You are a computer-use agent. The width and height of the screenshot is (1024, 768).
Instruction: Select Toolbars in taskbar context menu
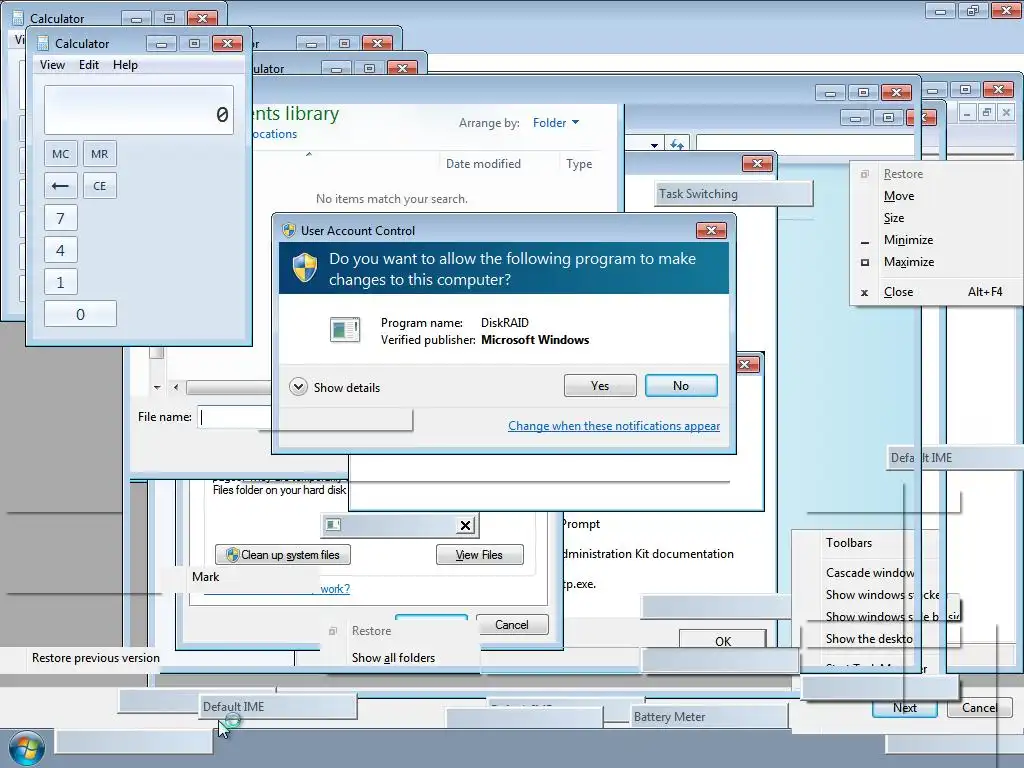click(849, 543)
